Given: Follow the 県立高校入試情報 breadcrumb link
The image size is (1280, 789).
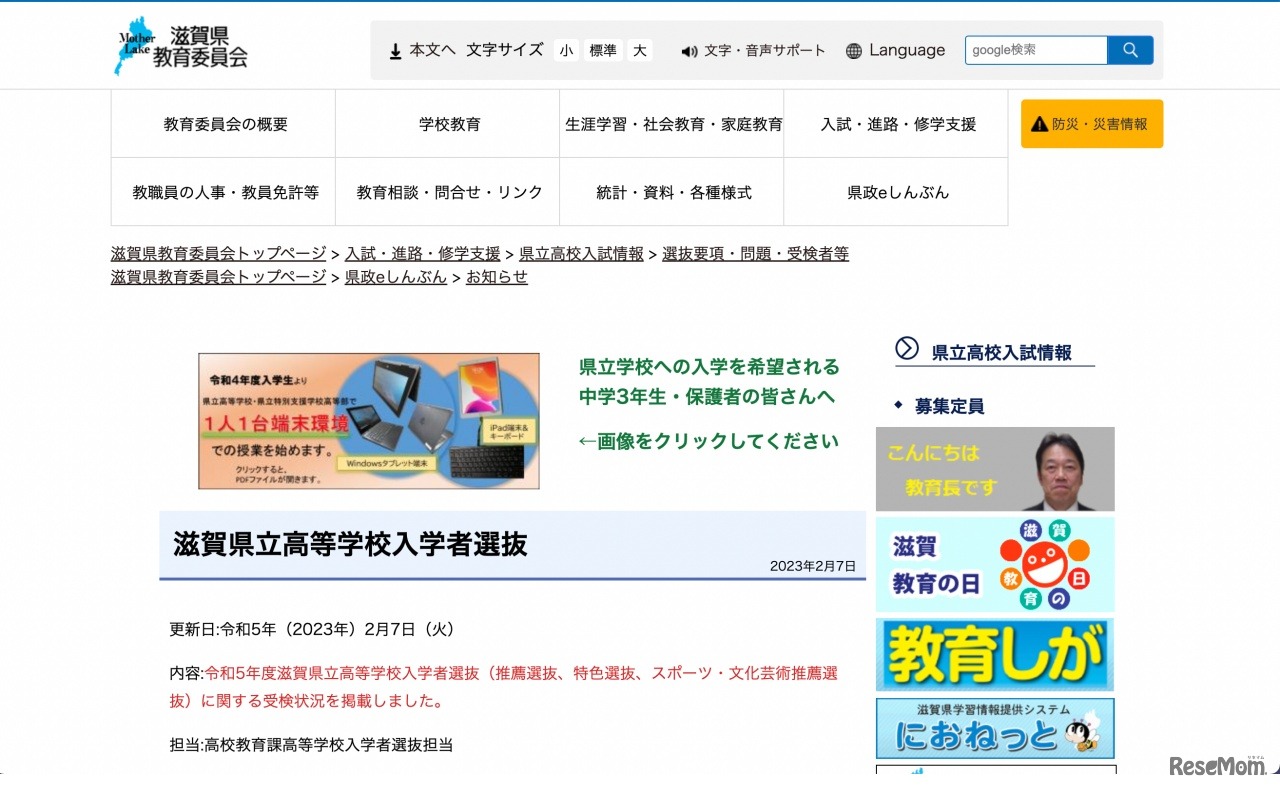Looking at the screenshot, I should (581, 253).
